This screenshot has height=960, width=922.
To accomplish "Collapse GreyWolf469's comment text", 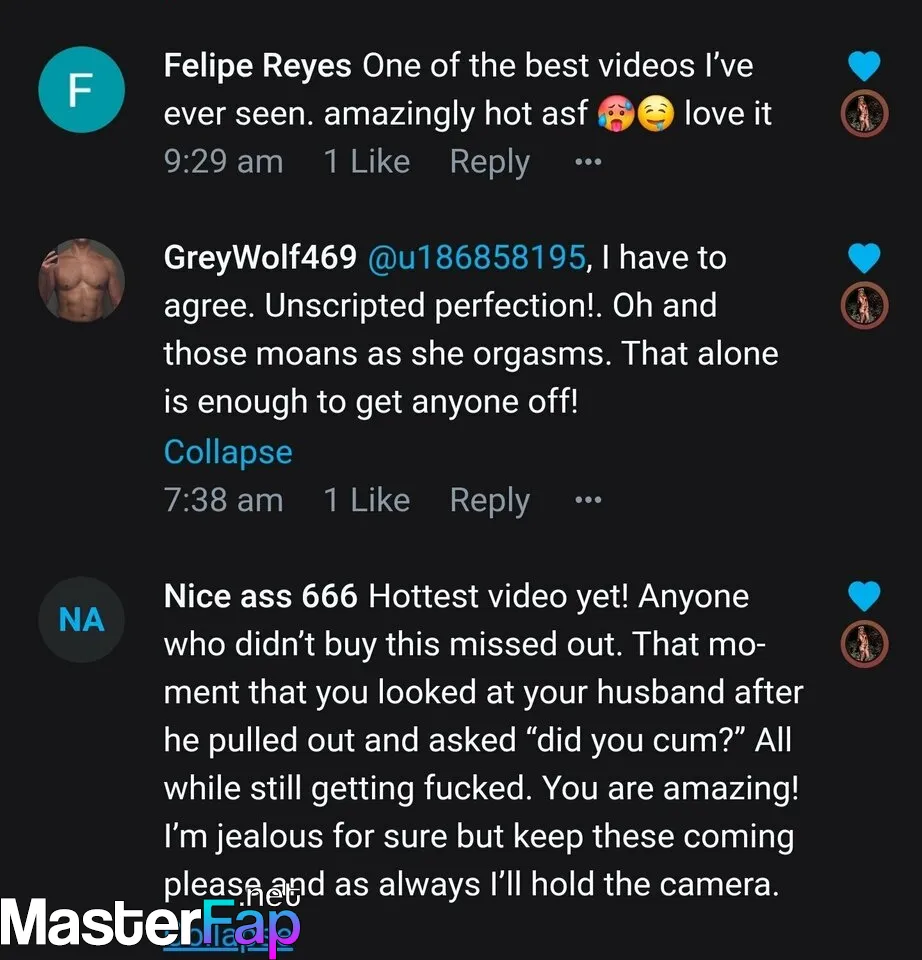I will [x=228, y=452].
